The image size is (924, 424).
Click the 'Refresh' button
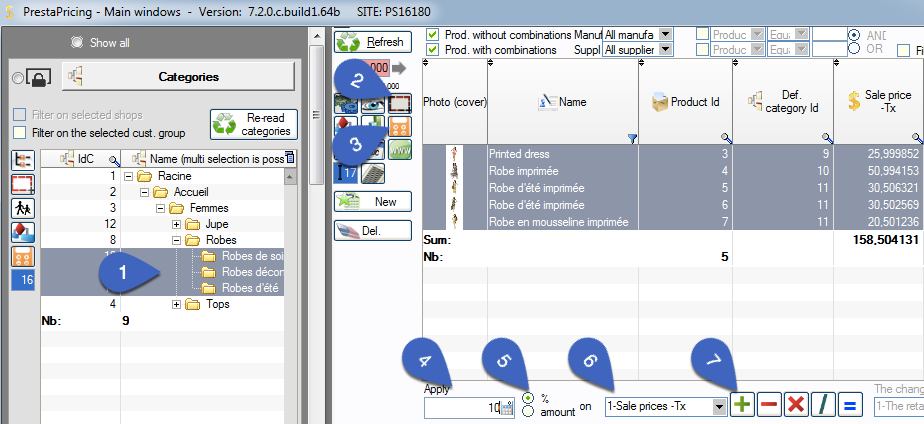(x=374, y=42)
